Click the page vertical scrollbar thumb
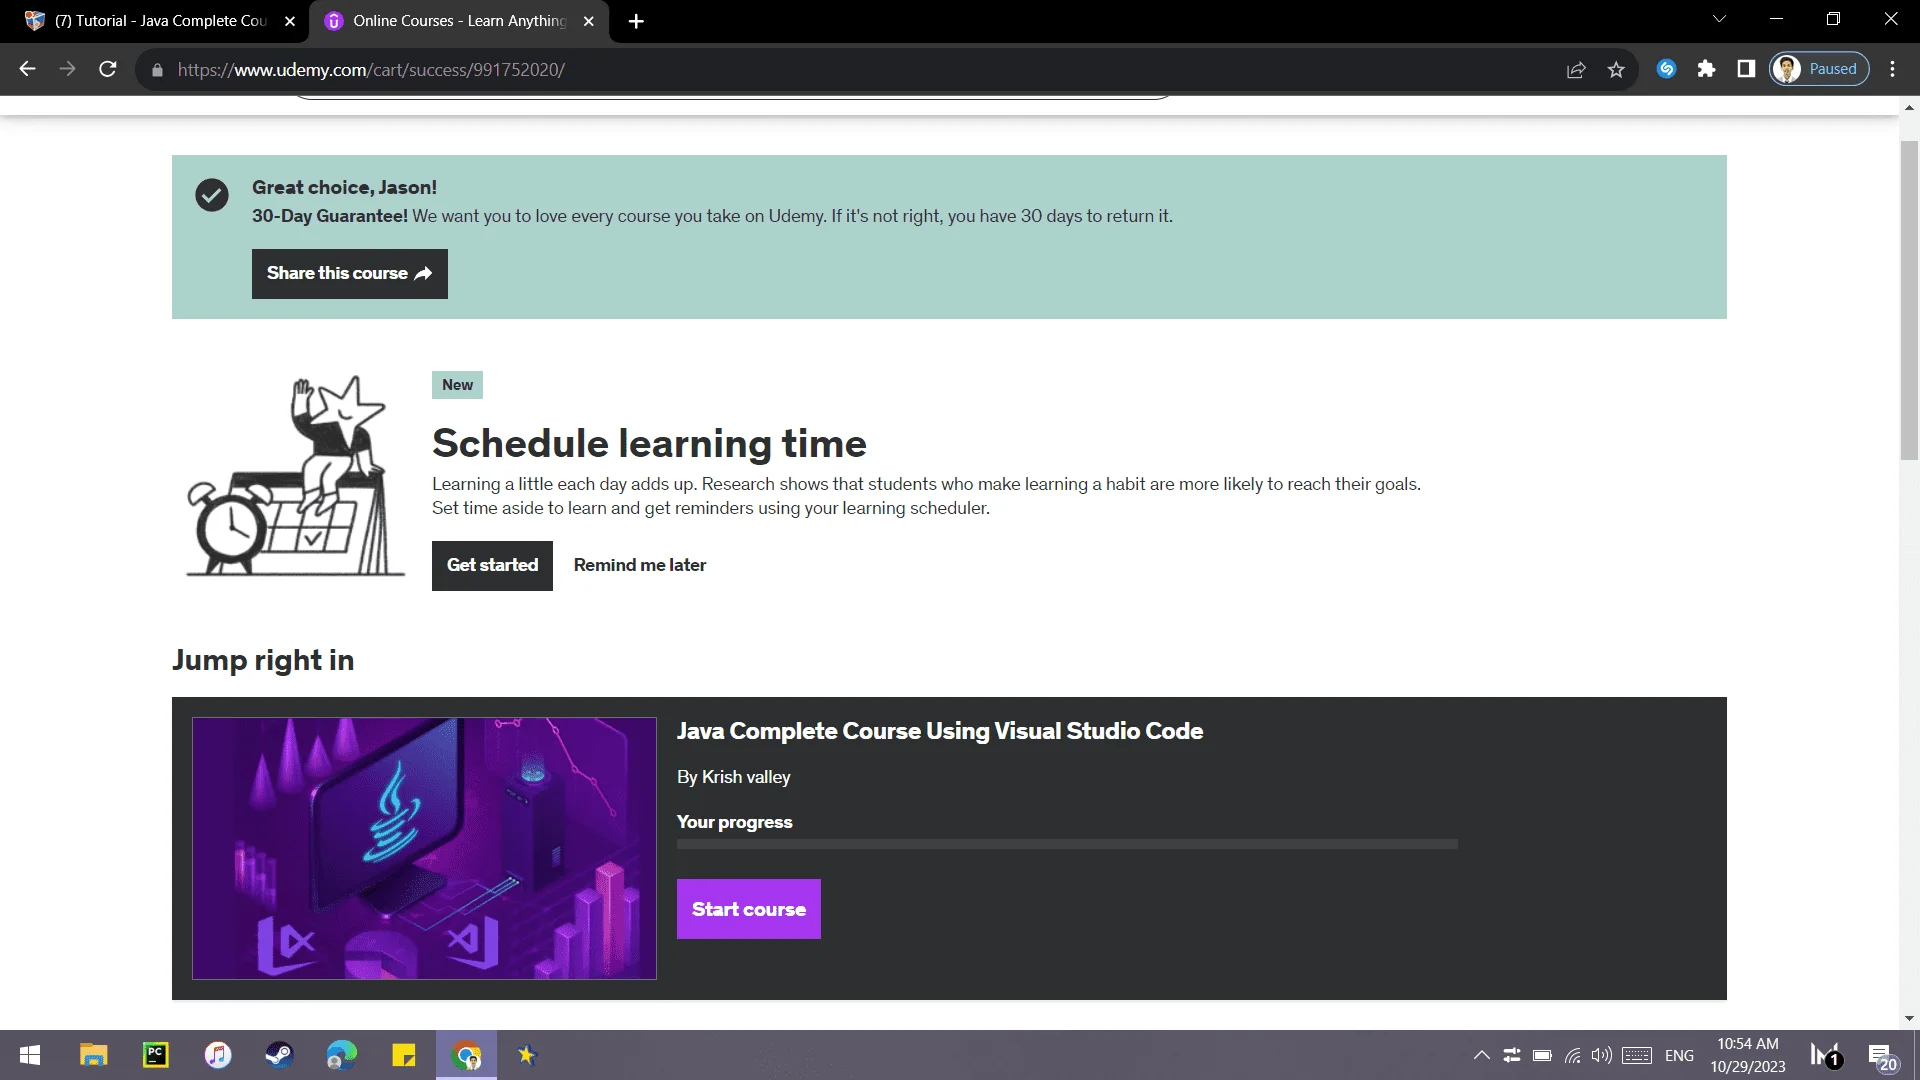 (1909, 300)
